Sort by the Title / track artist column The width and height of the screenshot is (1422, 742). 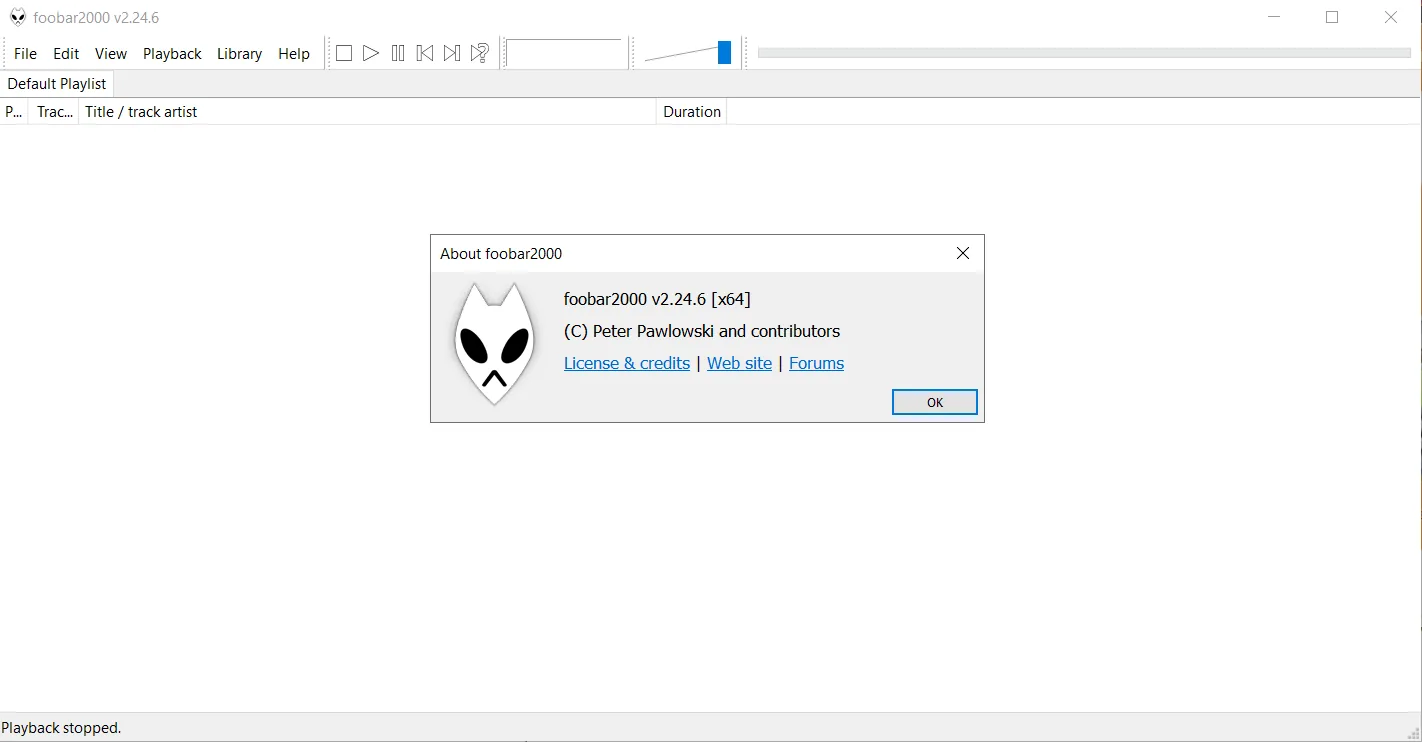[367, 112]
